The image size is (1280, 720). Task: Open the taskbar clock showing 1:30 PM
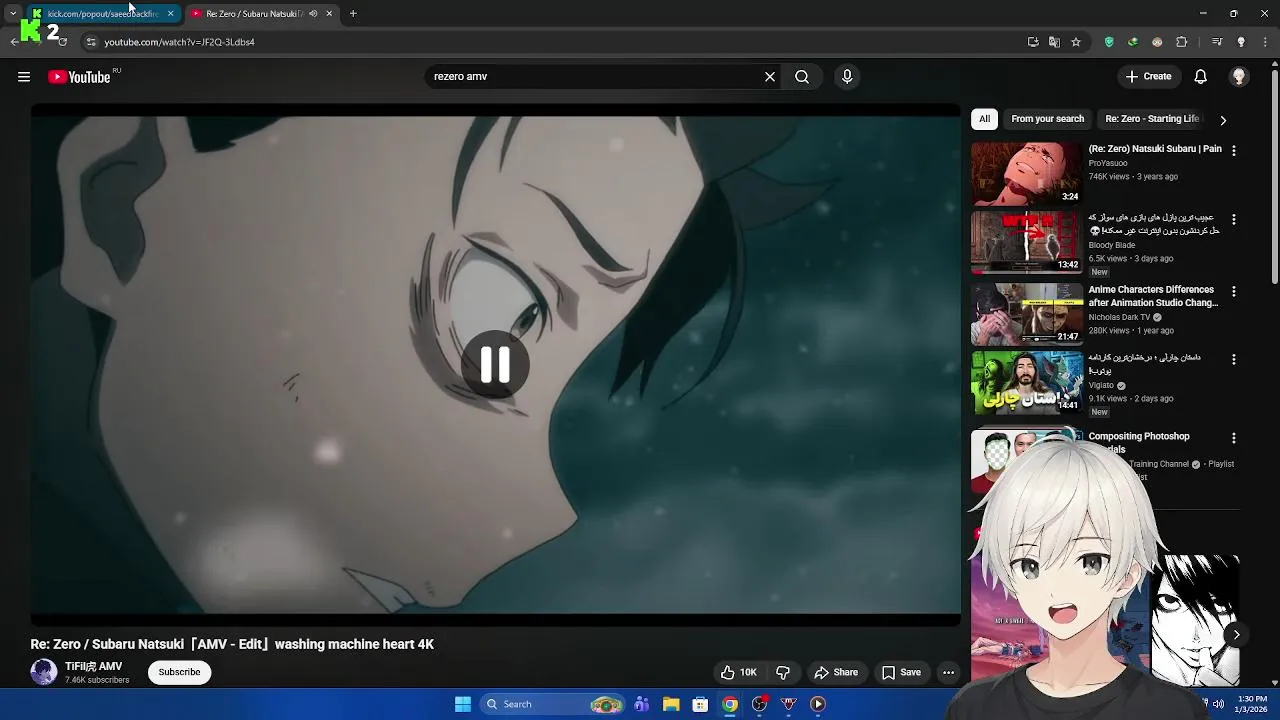click(1252, 704)
